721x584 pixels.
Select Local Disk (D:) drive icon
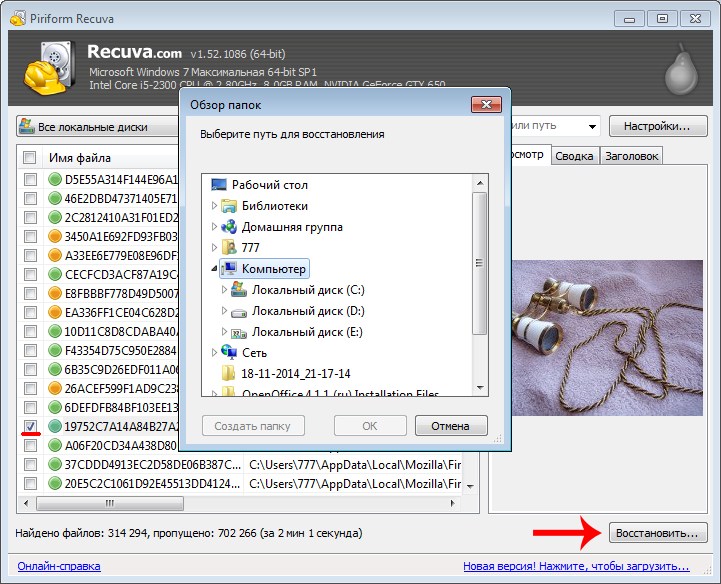click(x=239, y=311)
